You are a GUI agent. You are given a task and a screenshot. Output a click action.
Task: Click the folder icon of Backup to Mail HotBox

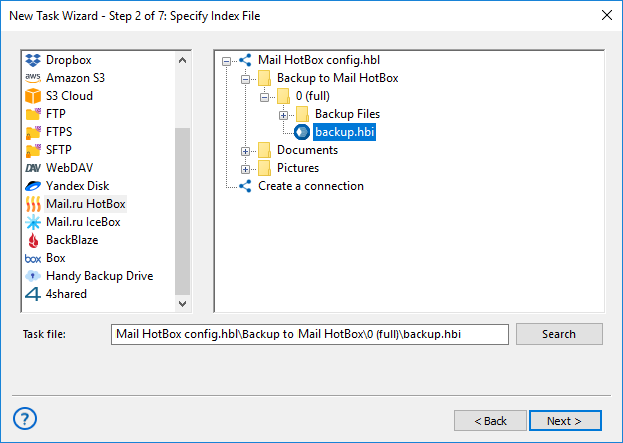point(264,78)
